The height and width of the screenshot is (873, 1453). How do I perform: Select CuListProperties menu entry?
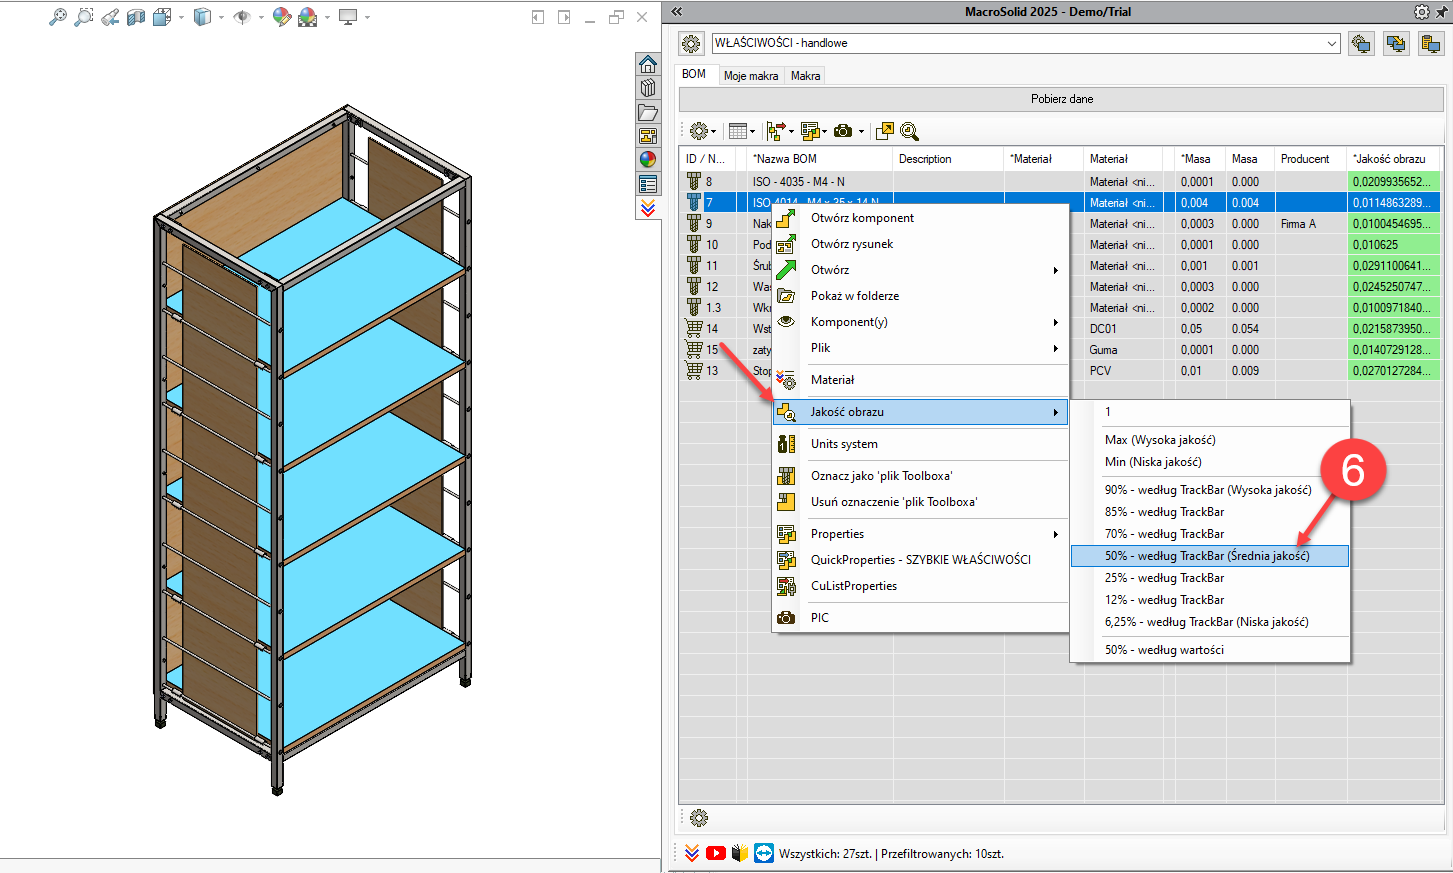tap(921, 586)
